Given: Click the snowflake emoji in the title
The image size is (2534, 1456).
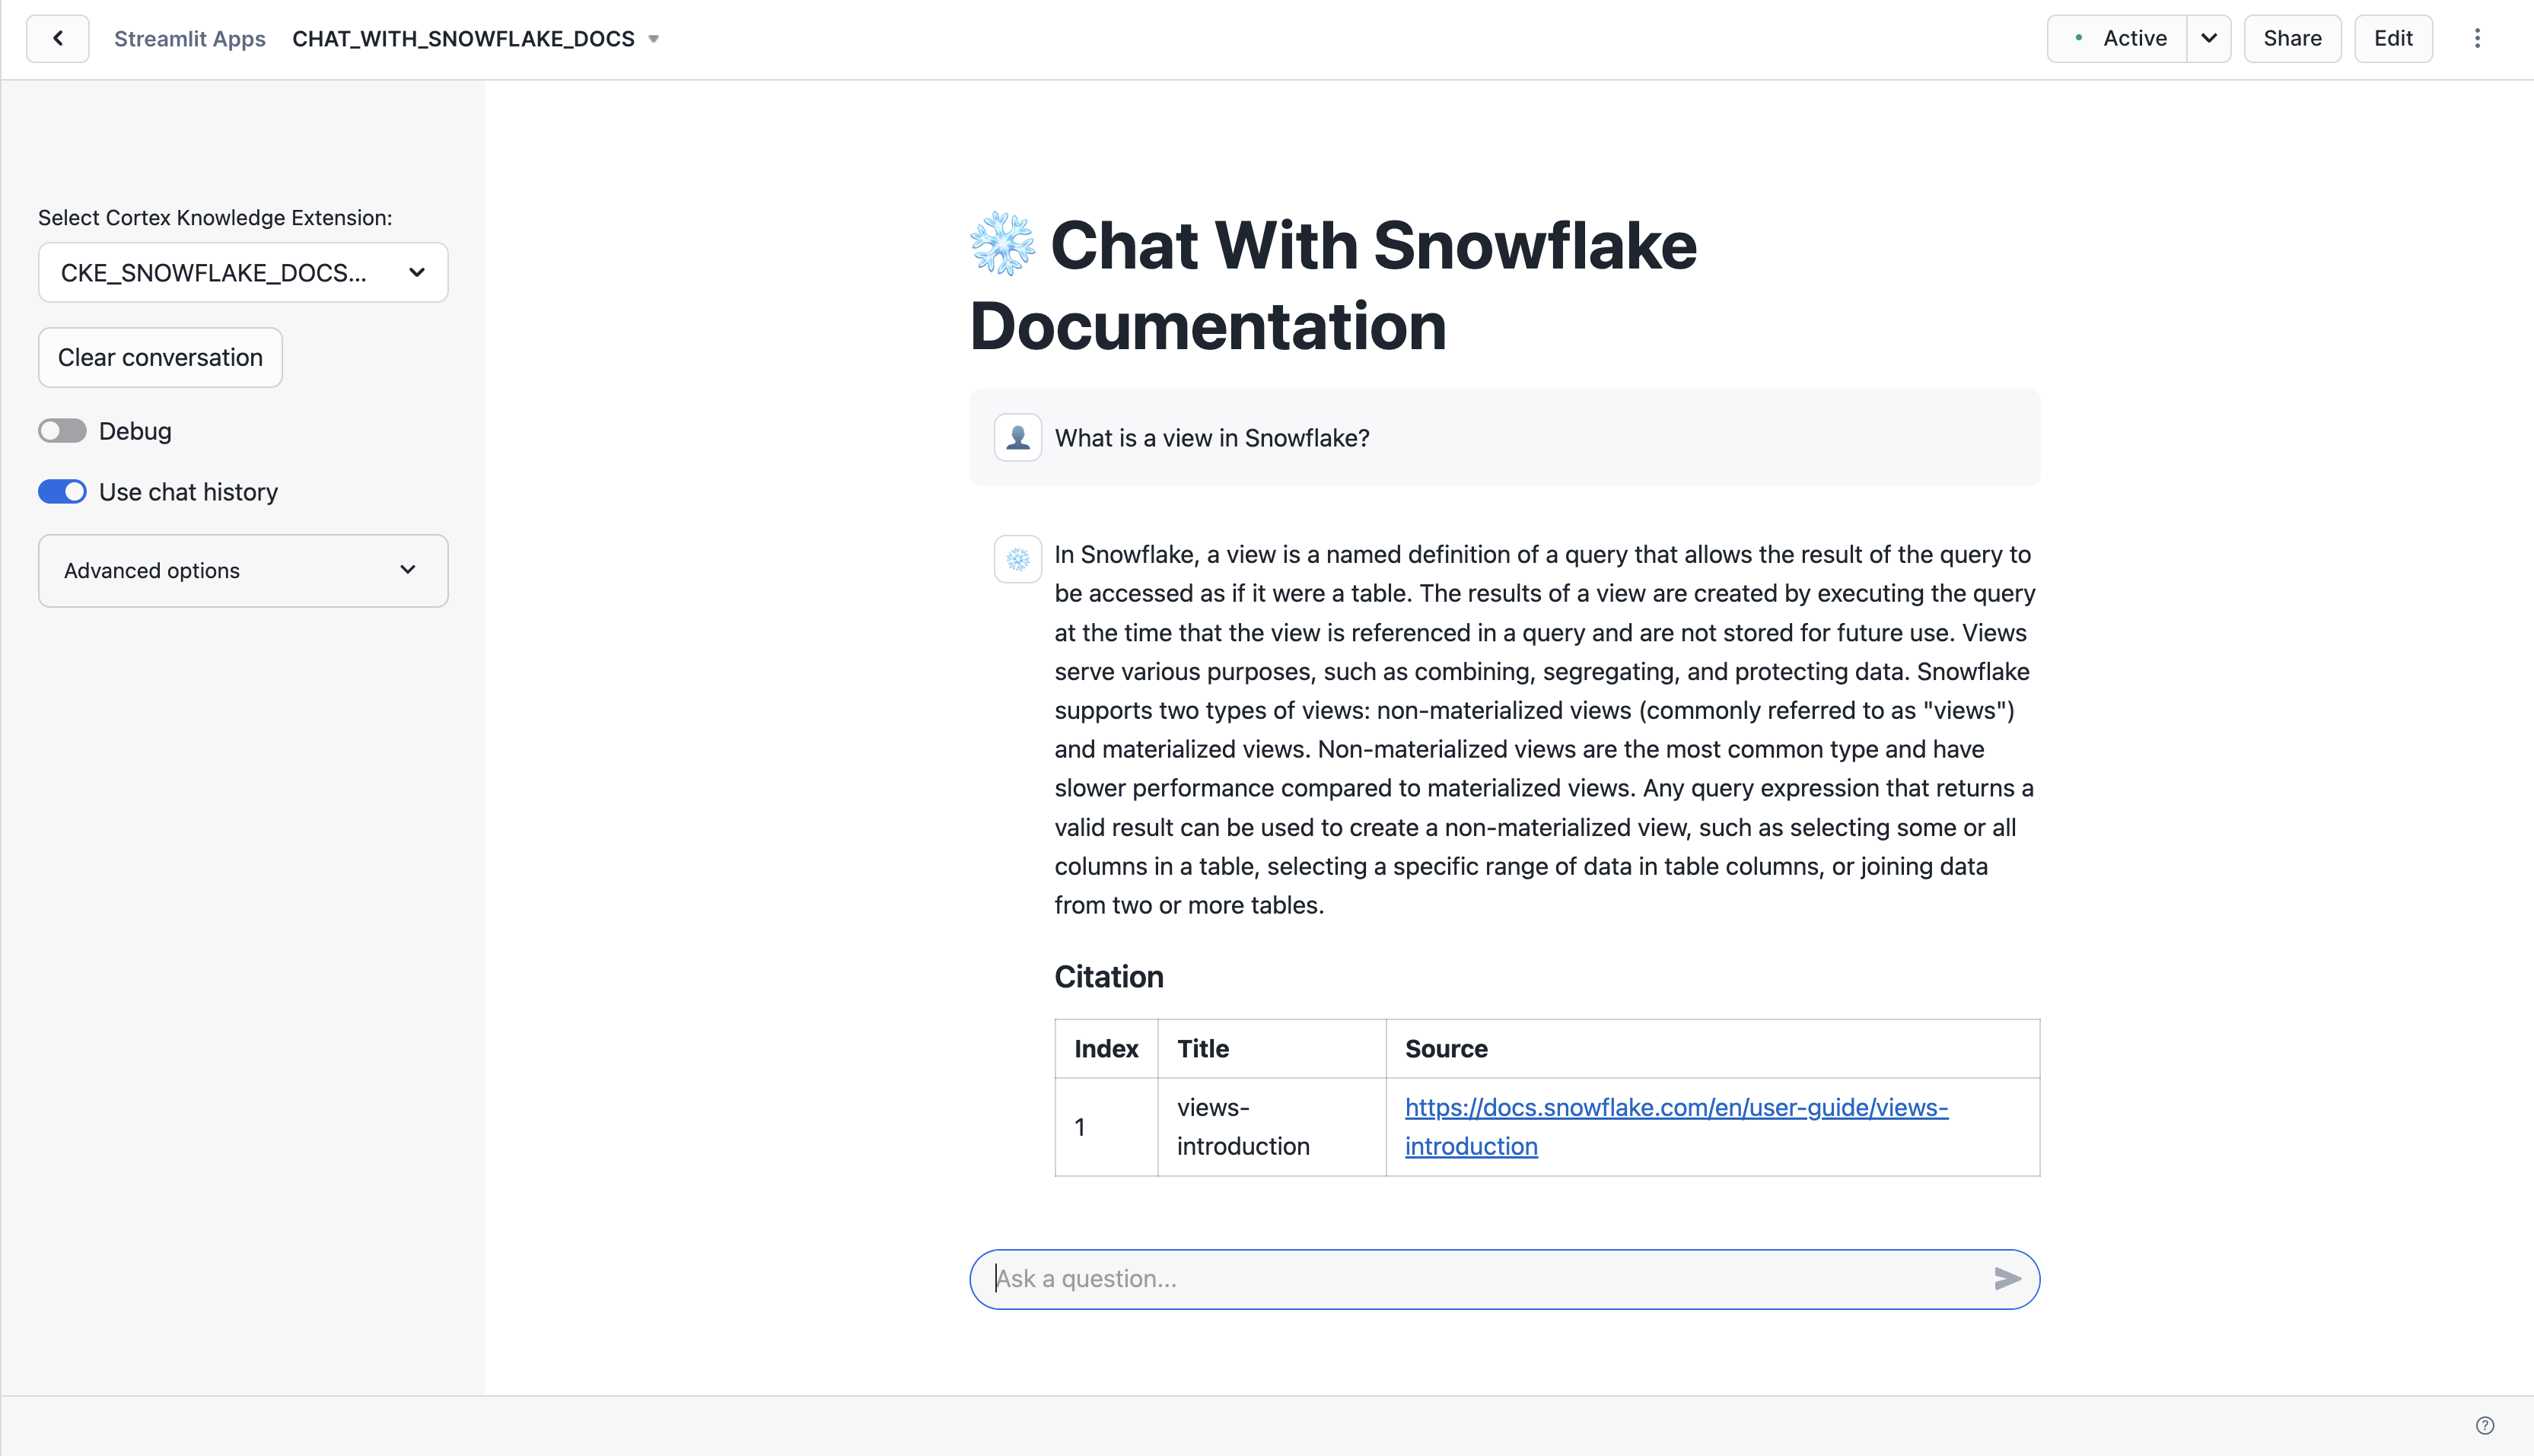Looking at the screenshot, I should pyautogui.click(x=1002, y=244).
